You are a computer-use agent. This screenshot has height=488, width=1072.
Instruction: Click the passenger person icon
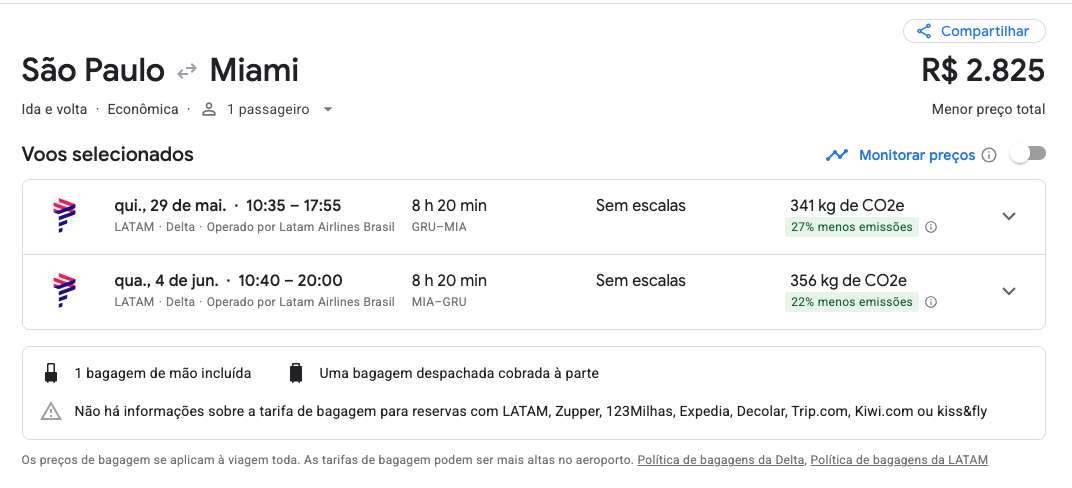point(209,109)
